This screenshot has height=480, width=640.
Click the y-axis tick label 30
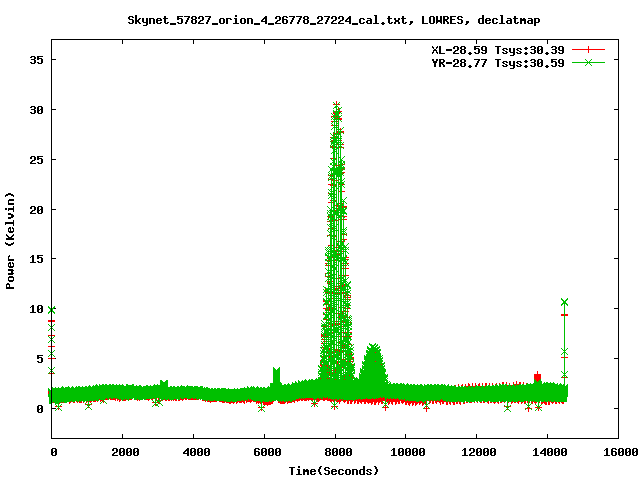click(x=36, y=110)
